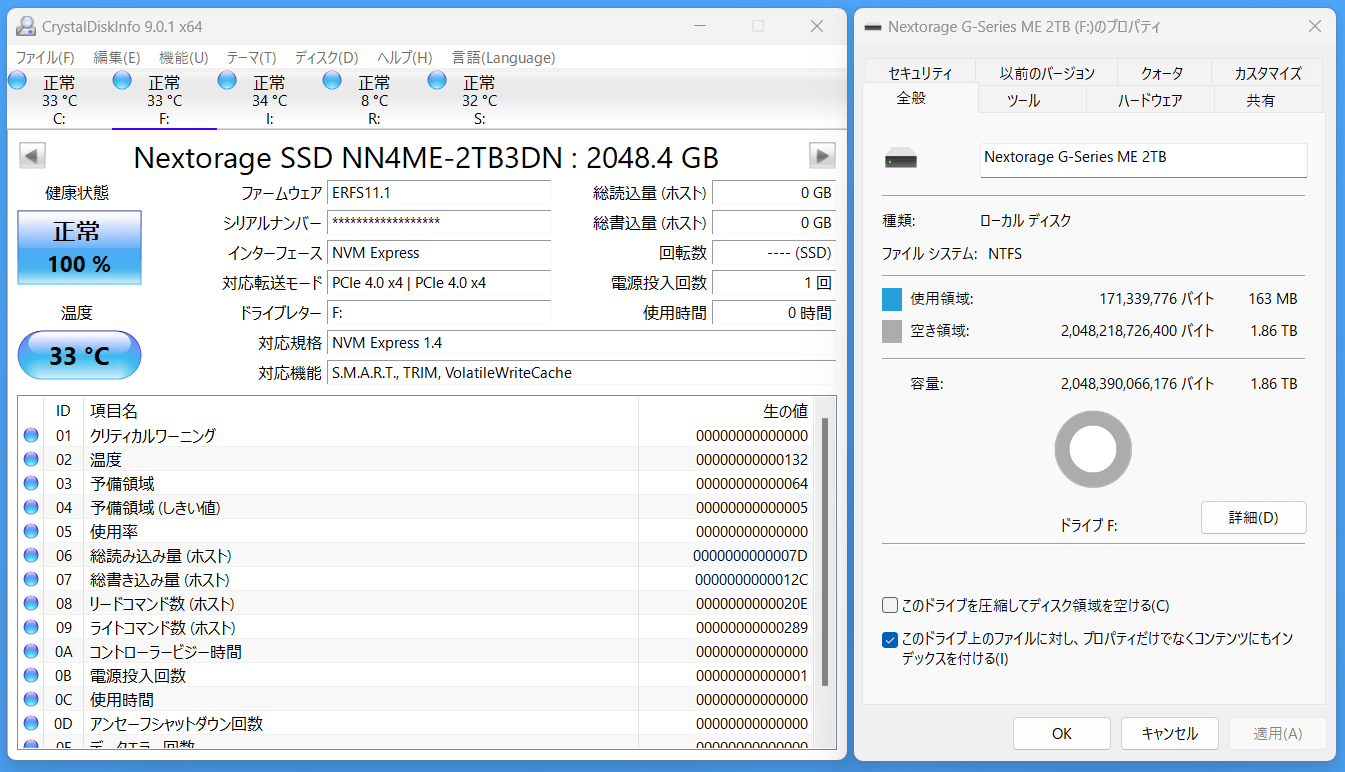The image size is (1345, 772).
Task: Click OK in properties dialog
Action: click(x=1062, y=734)
